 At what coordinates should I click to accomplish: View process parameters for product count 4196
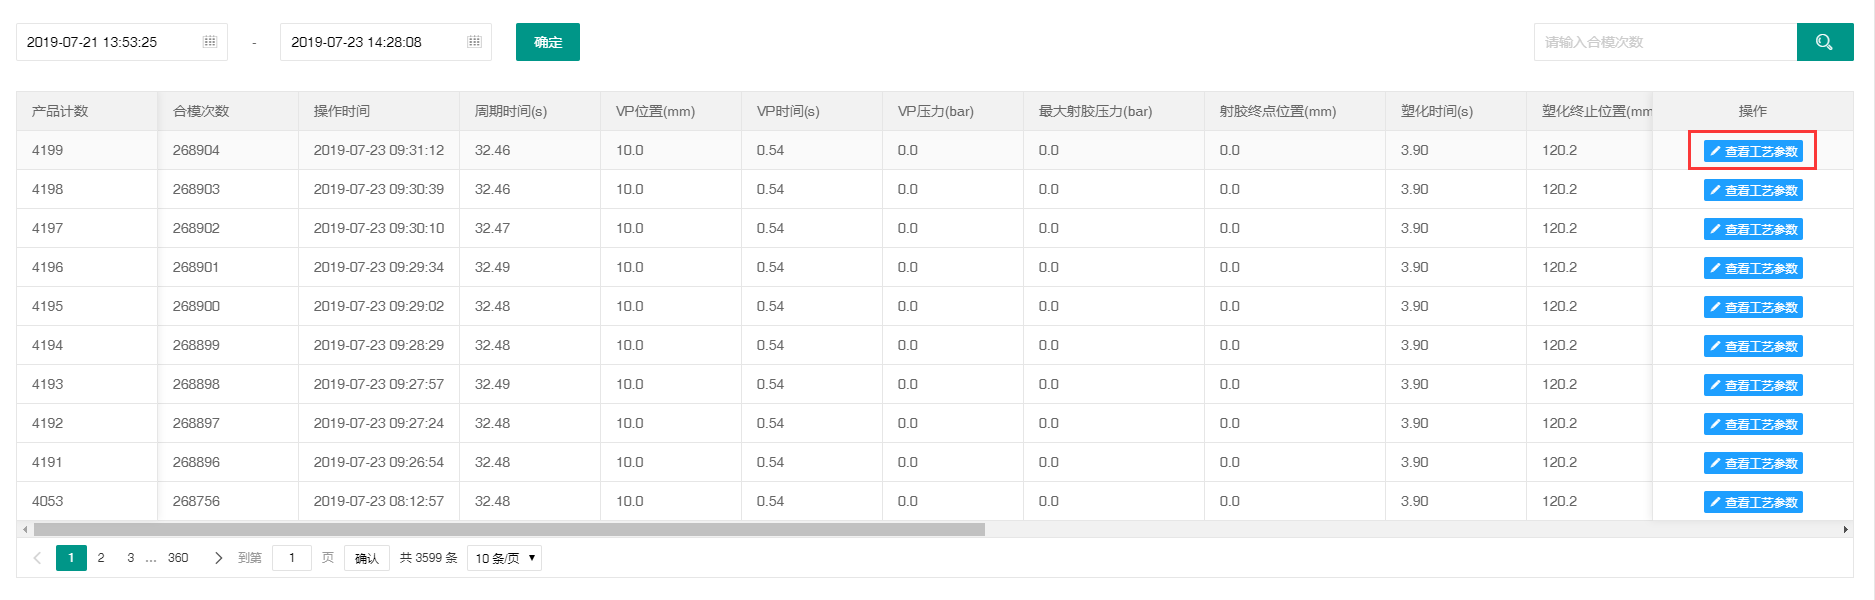(1753, 268)
